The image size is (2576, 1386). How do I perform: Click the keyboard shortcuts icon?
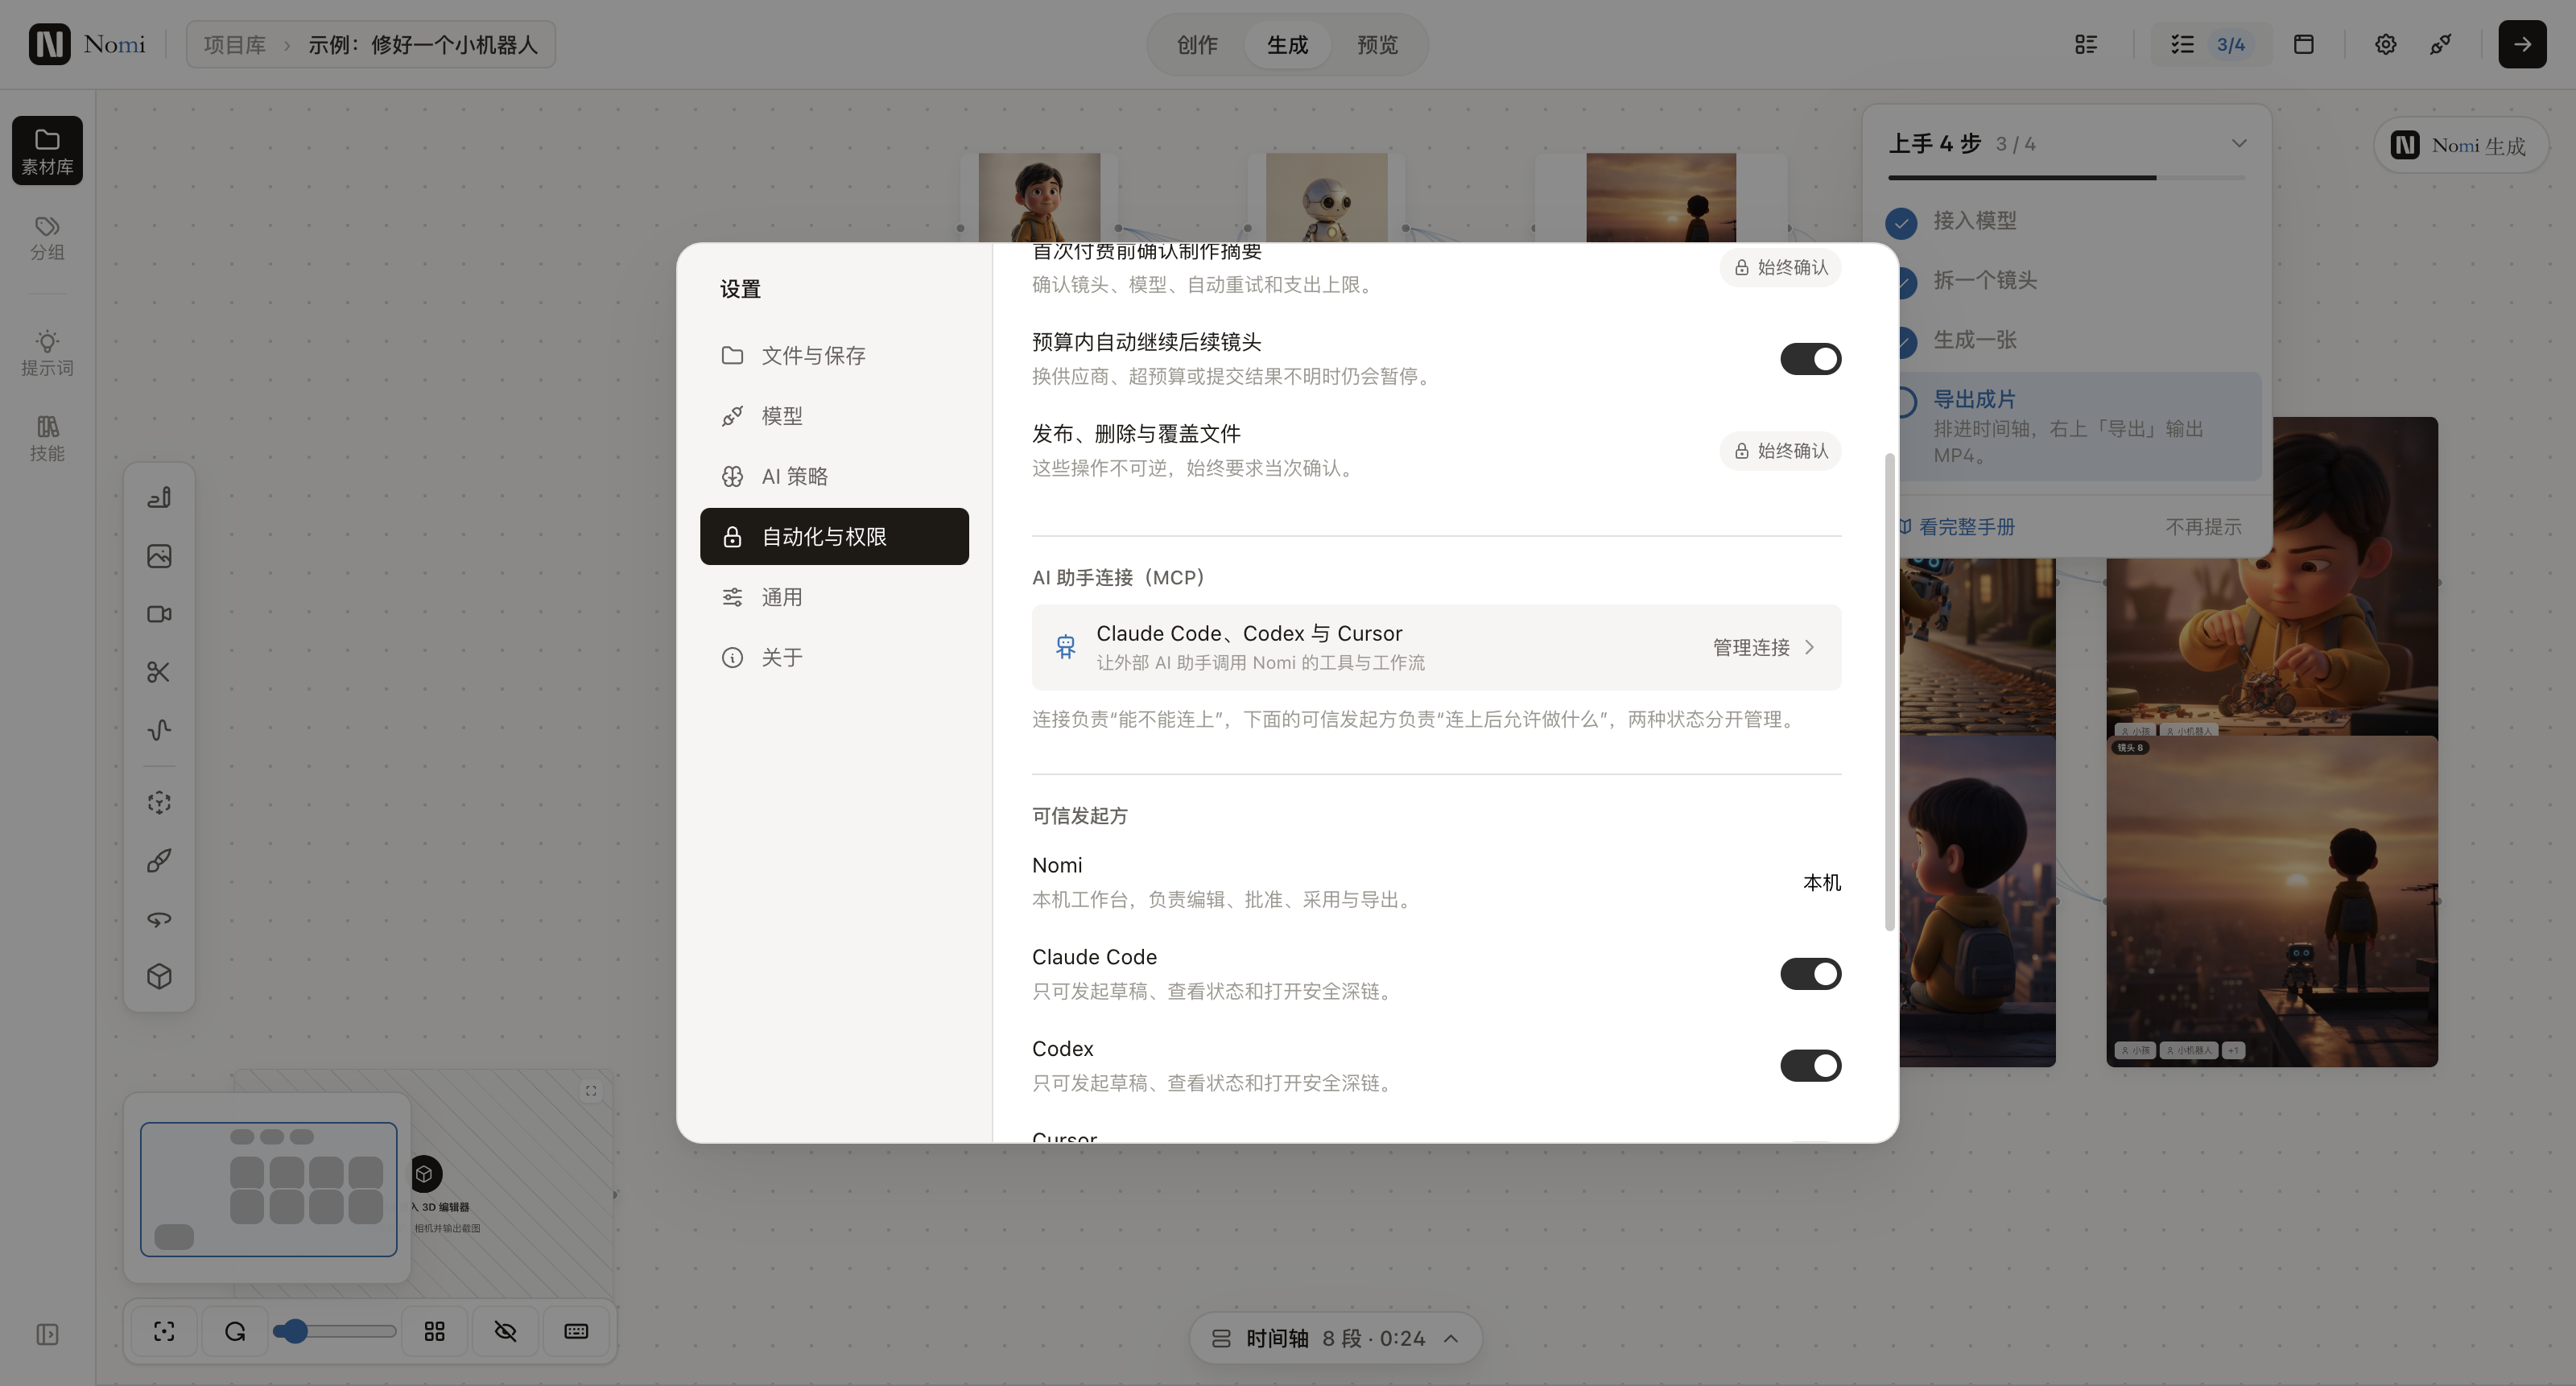(576, 1331)
